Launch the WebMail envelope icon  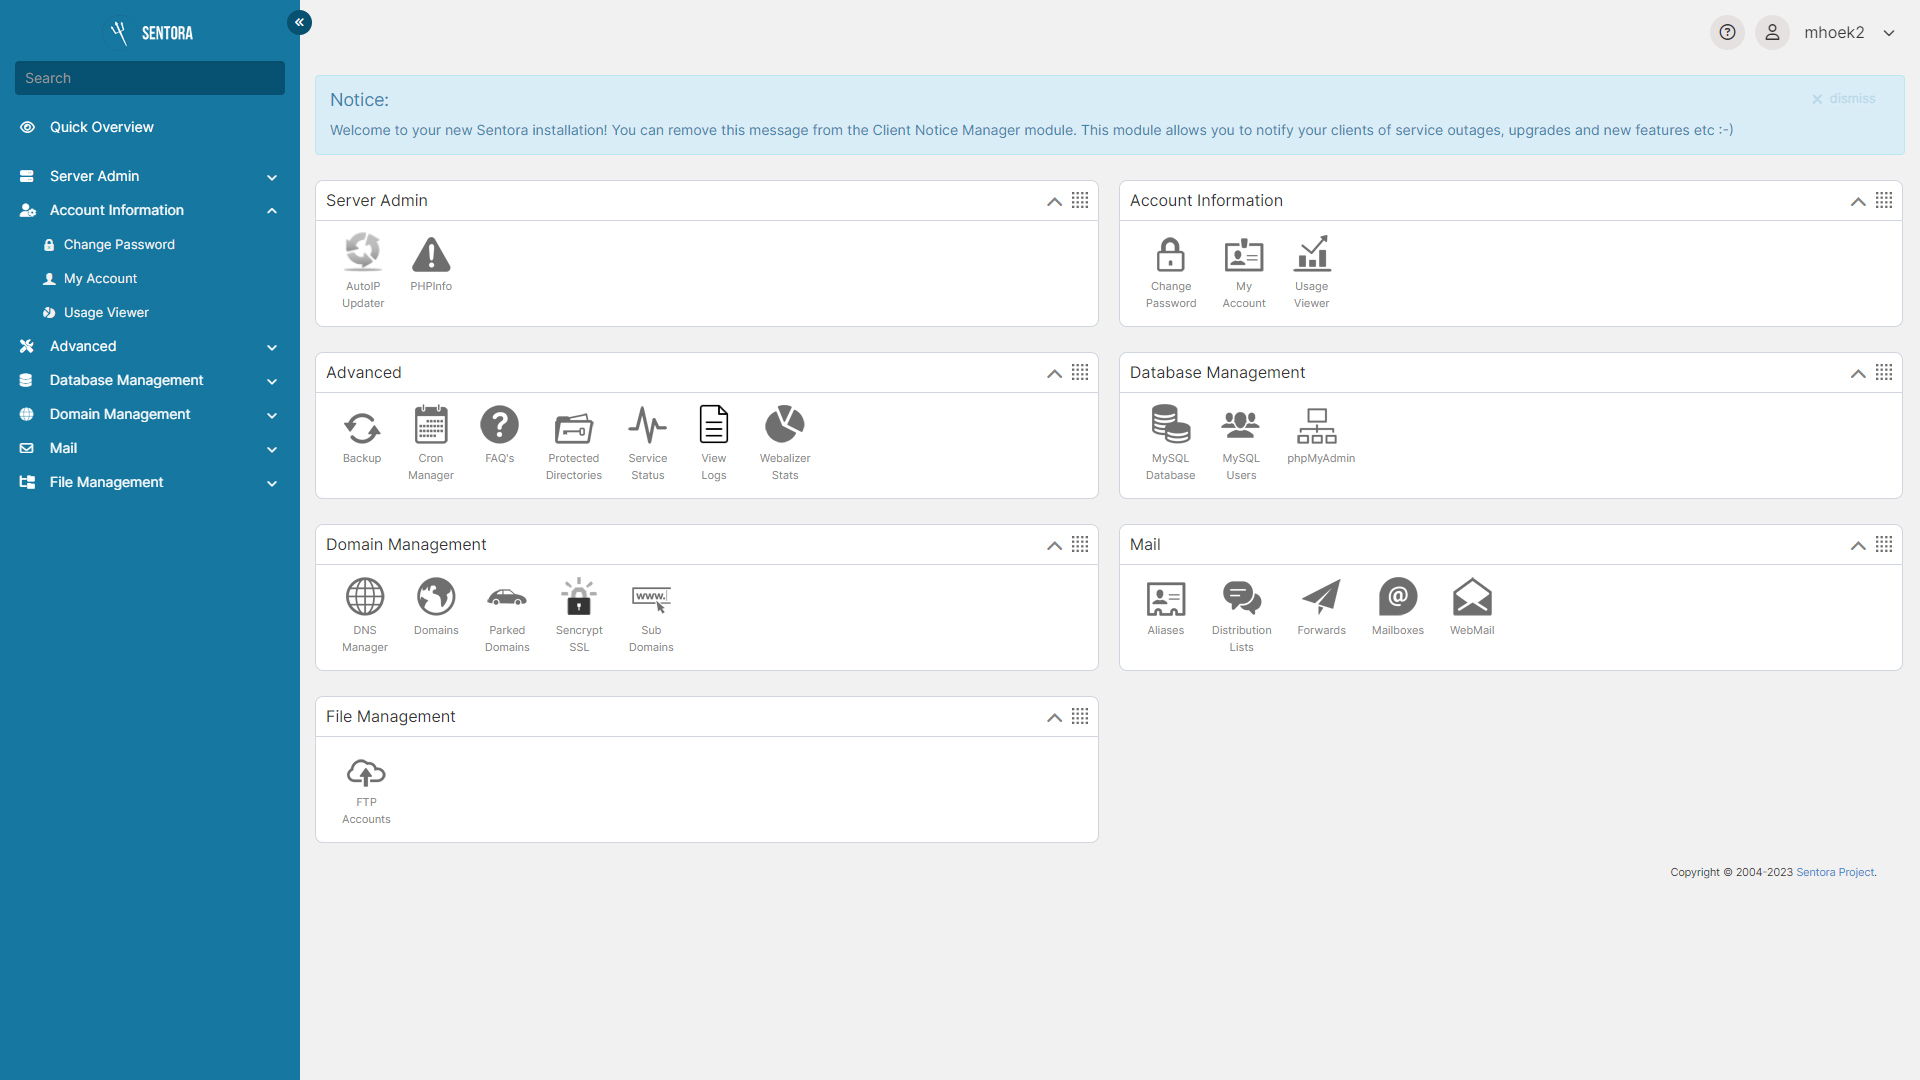1471,598
